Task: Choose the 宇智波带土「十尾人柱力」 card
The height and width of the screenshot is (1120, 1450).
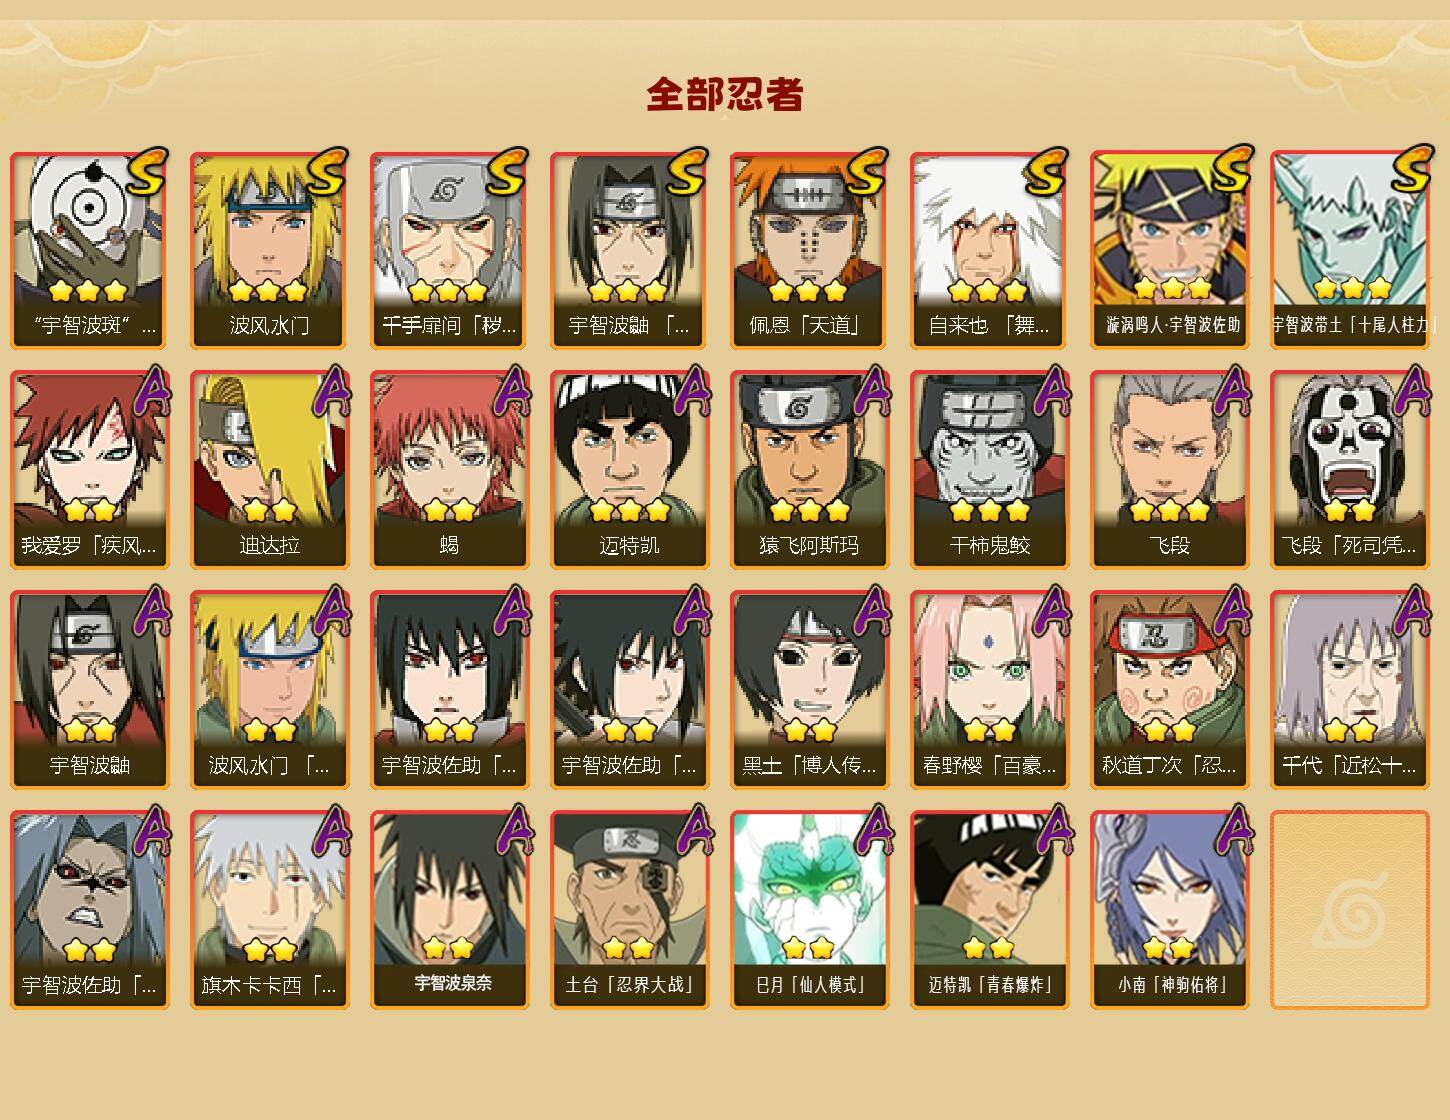Action: pyautogui.click(x=1349, y=250)
